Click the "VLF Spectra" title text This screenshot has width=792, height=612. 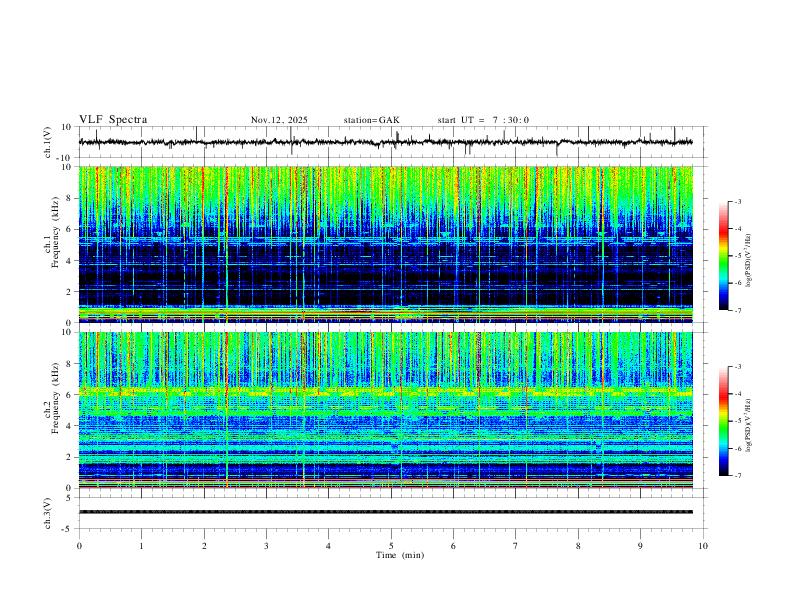[113, 120]
